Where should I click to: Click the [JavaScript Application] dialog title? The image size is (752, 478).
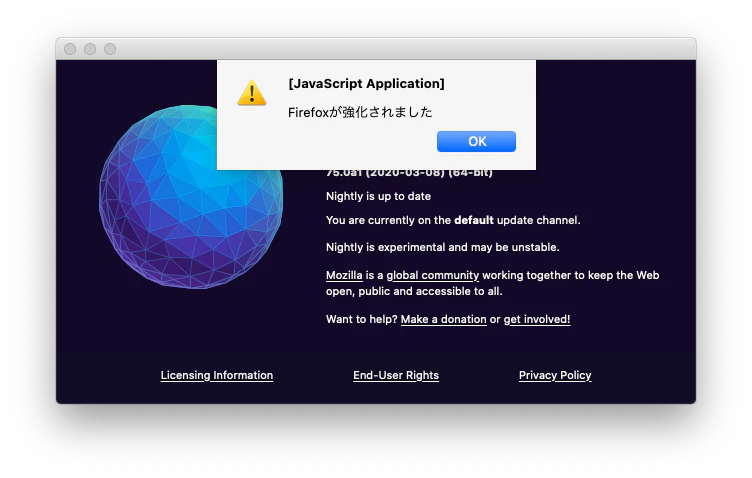(x=366, y=83)
